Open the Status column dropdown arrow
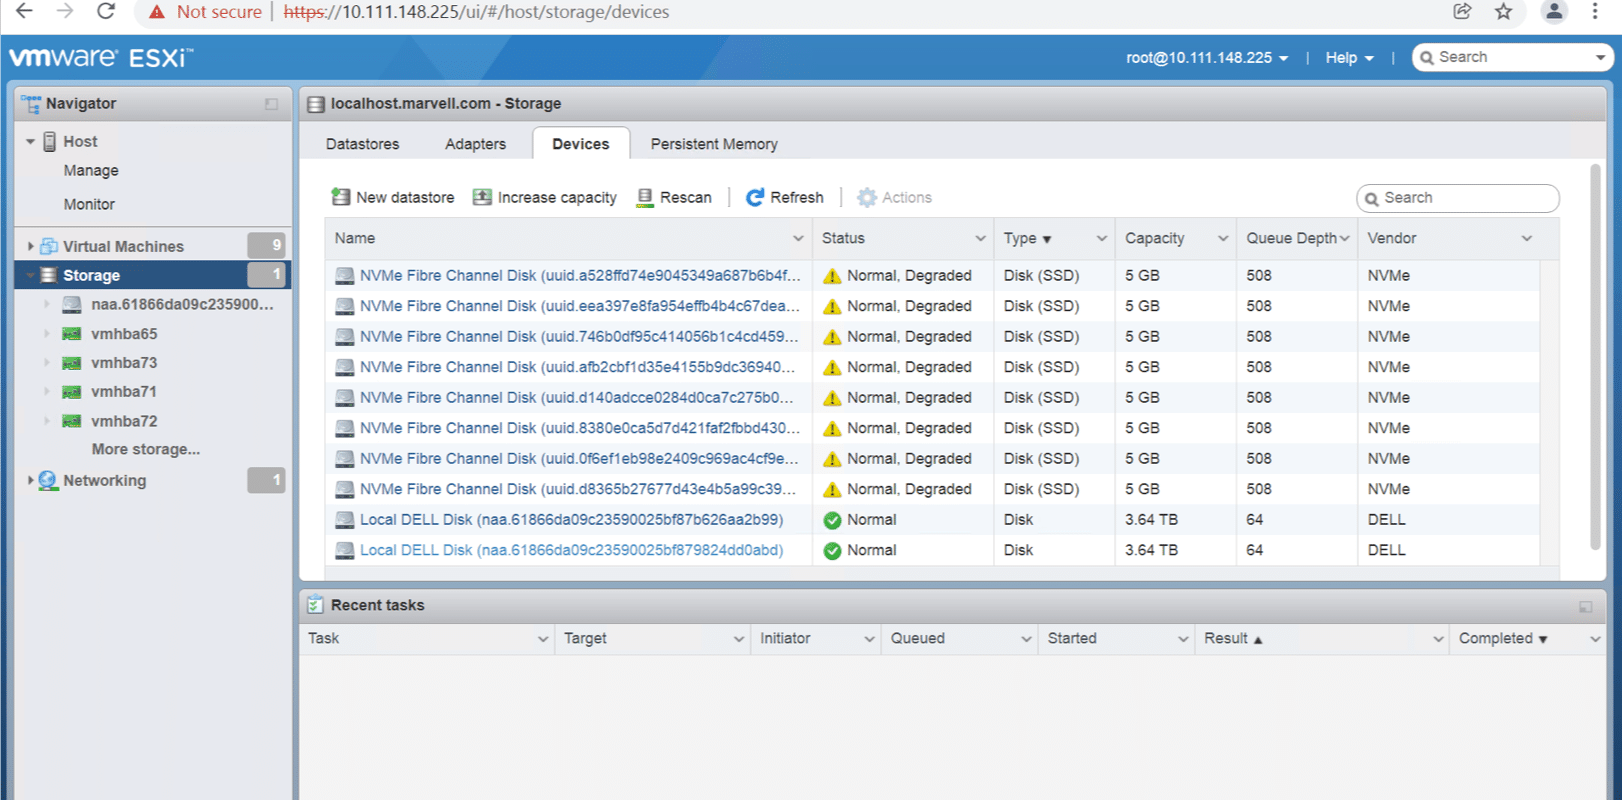This screenshot has width=1622, height=800. (980, 238)
